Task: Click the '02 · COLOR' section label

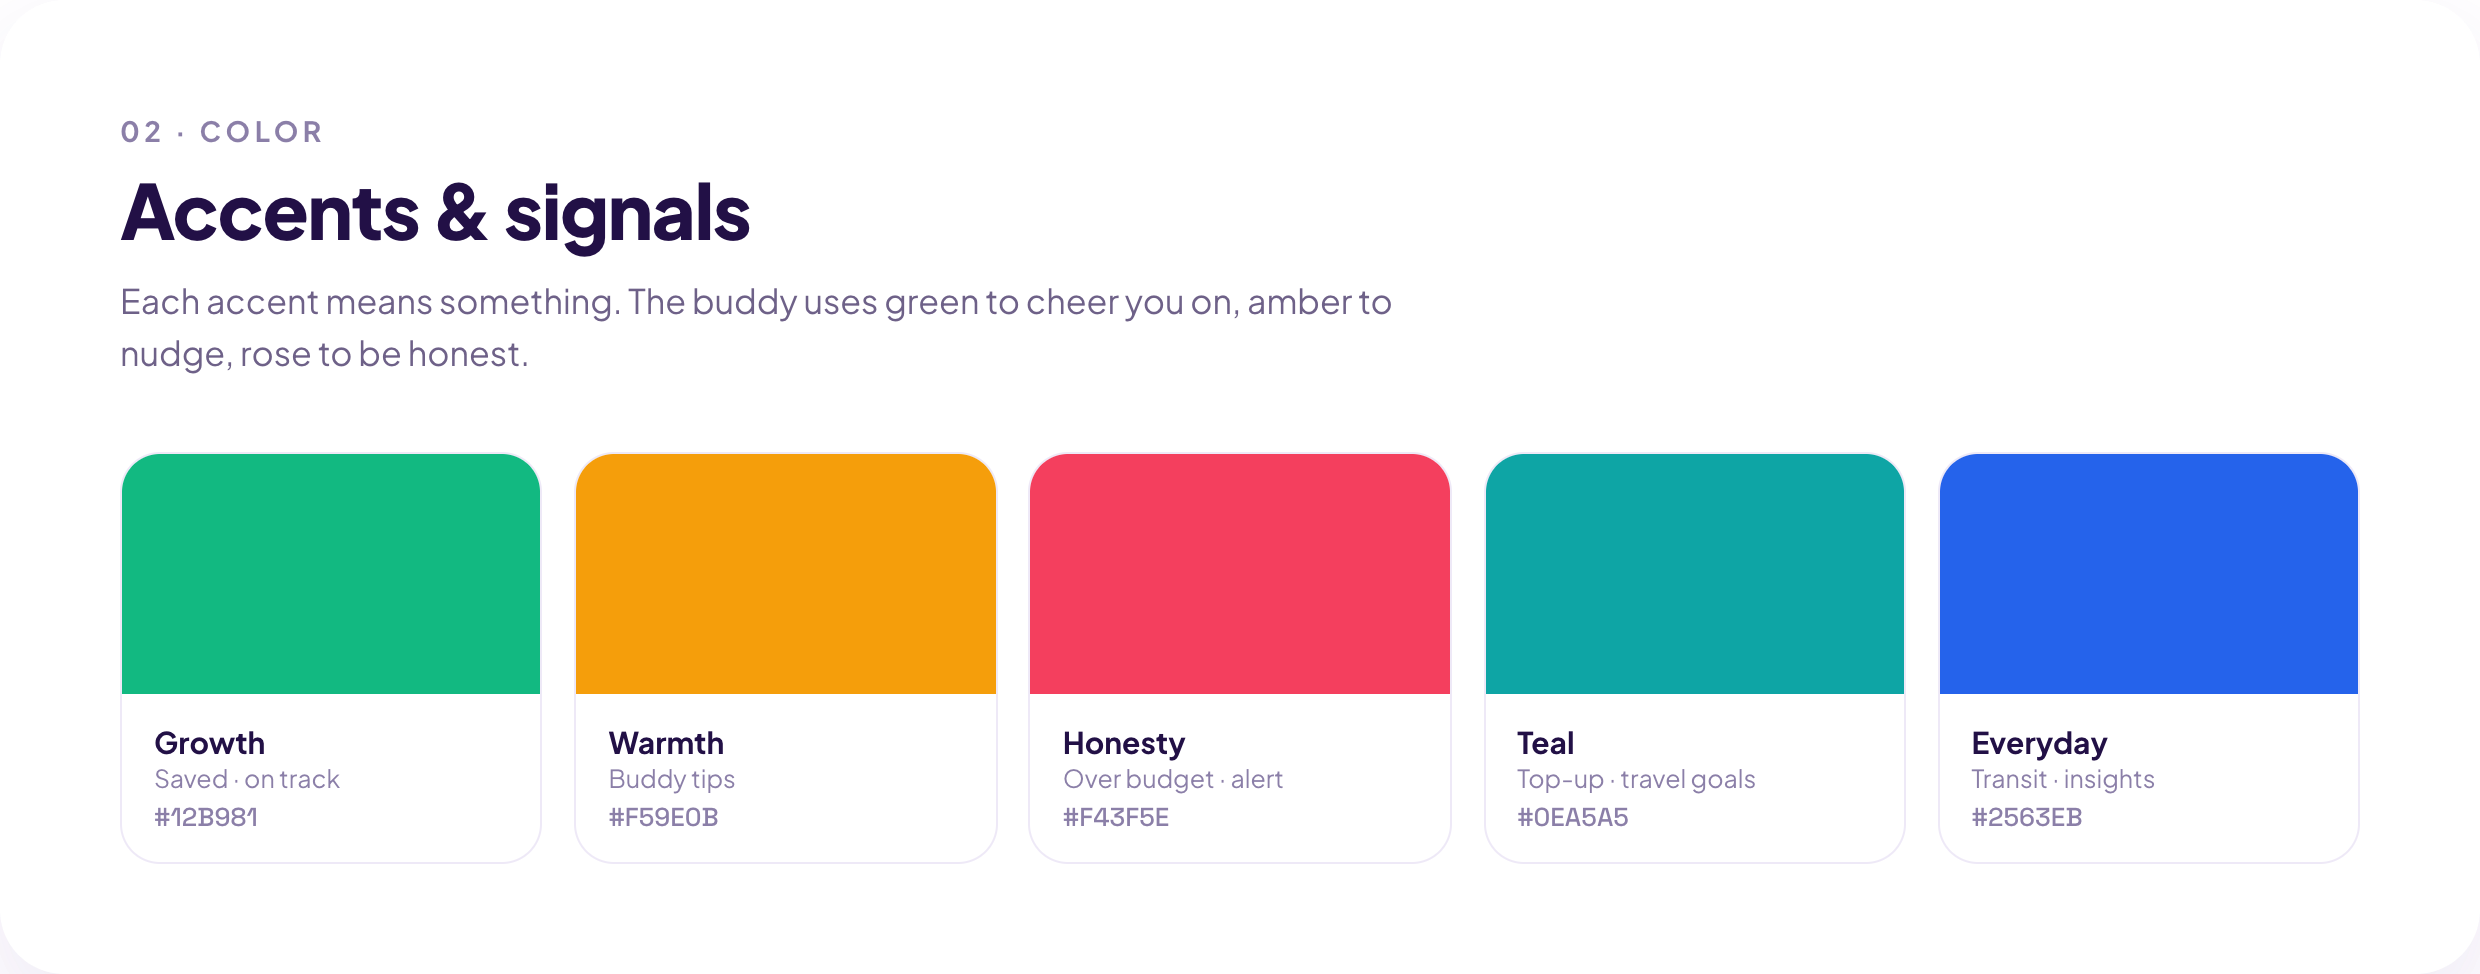Action: 222,132
